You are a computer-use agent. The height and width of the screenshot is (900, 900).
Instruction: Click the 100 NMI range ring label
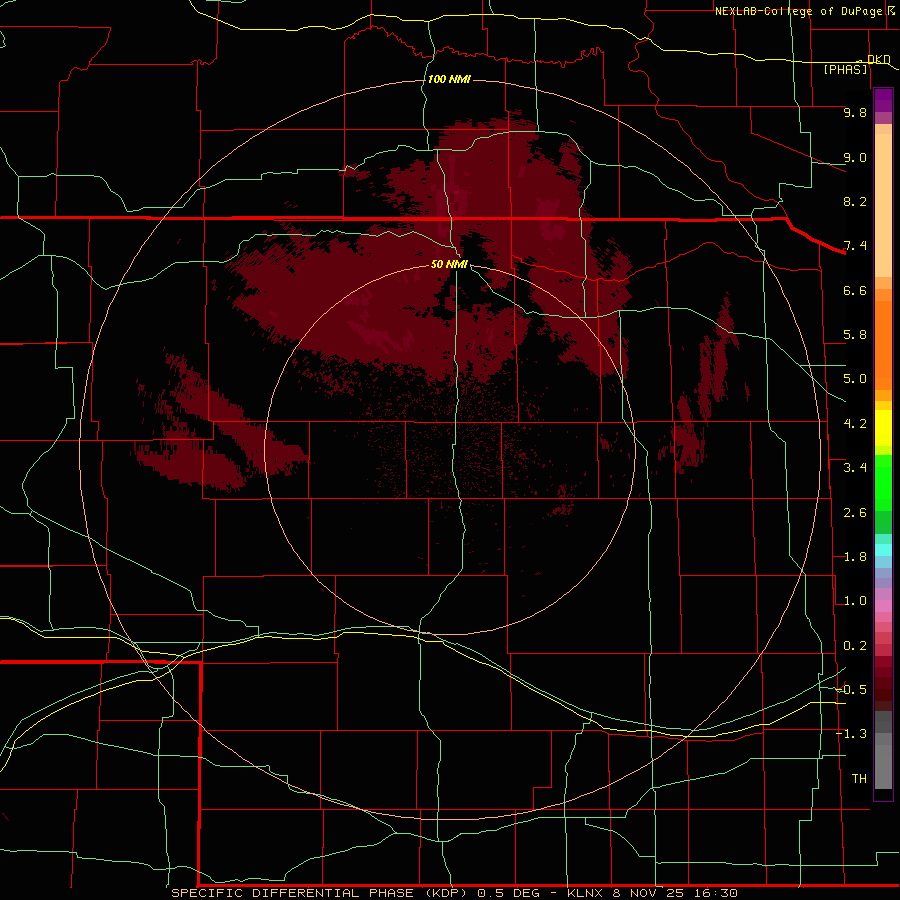click(x=449, y=79)
